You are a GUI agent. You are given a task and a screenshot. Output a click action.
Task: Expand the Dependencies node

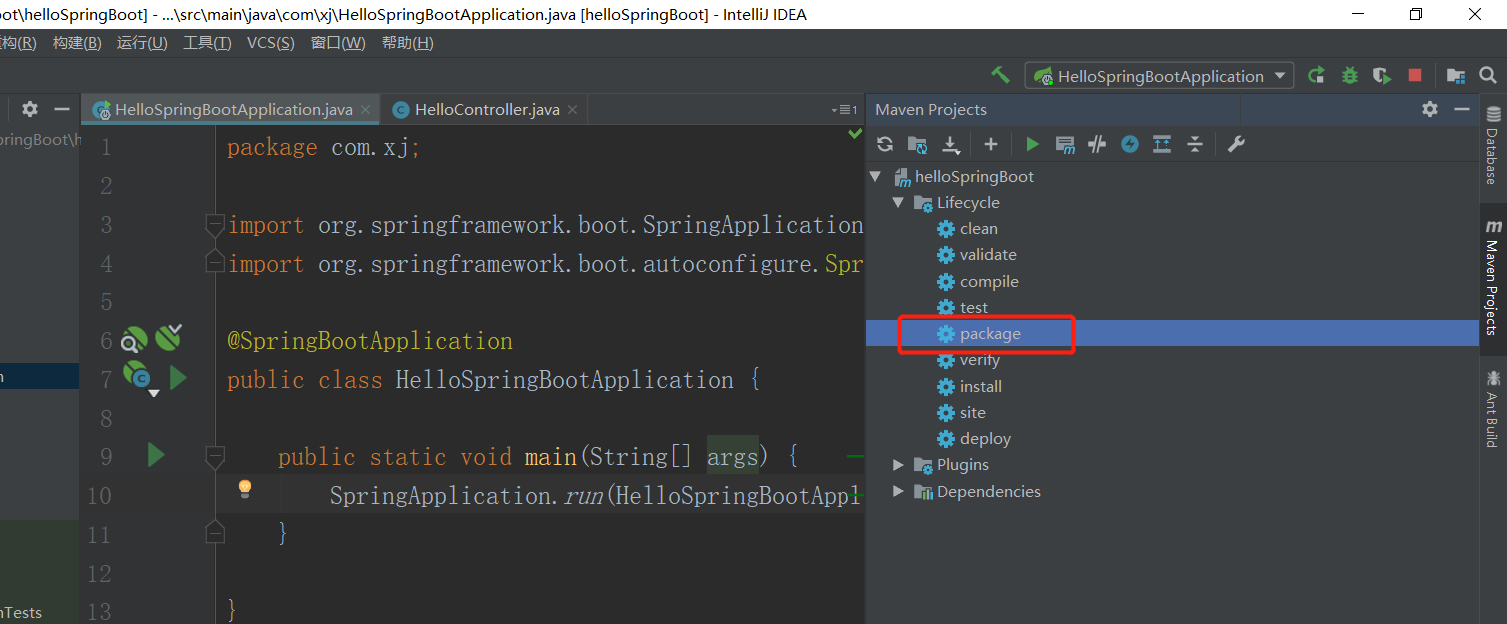[x=897, y=492]
